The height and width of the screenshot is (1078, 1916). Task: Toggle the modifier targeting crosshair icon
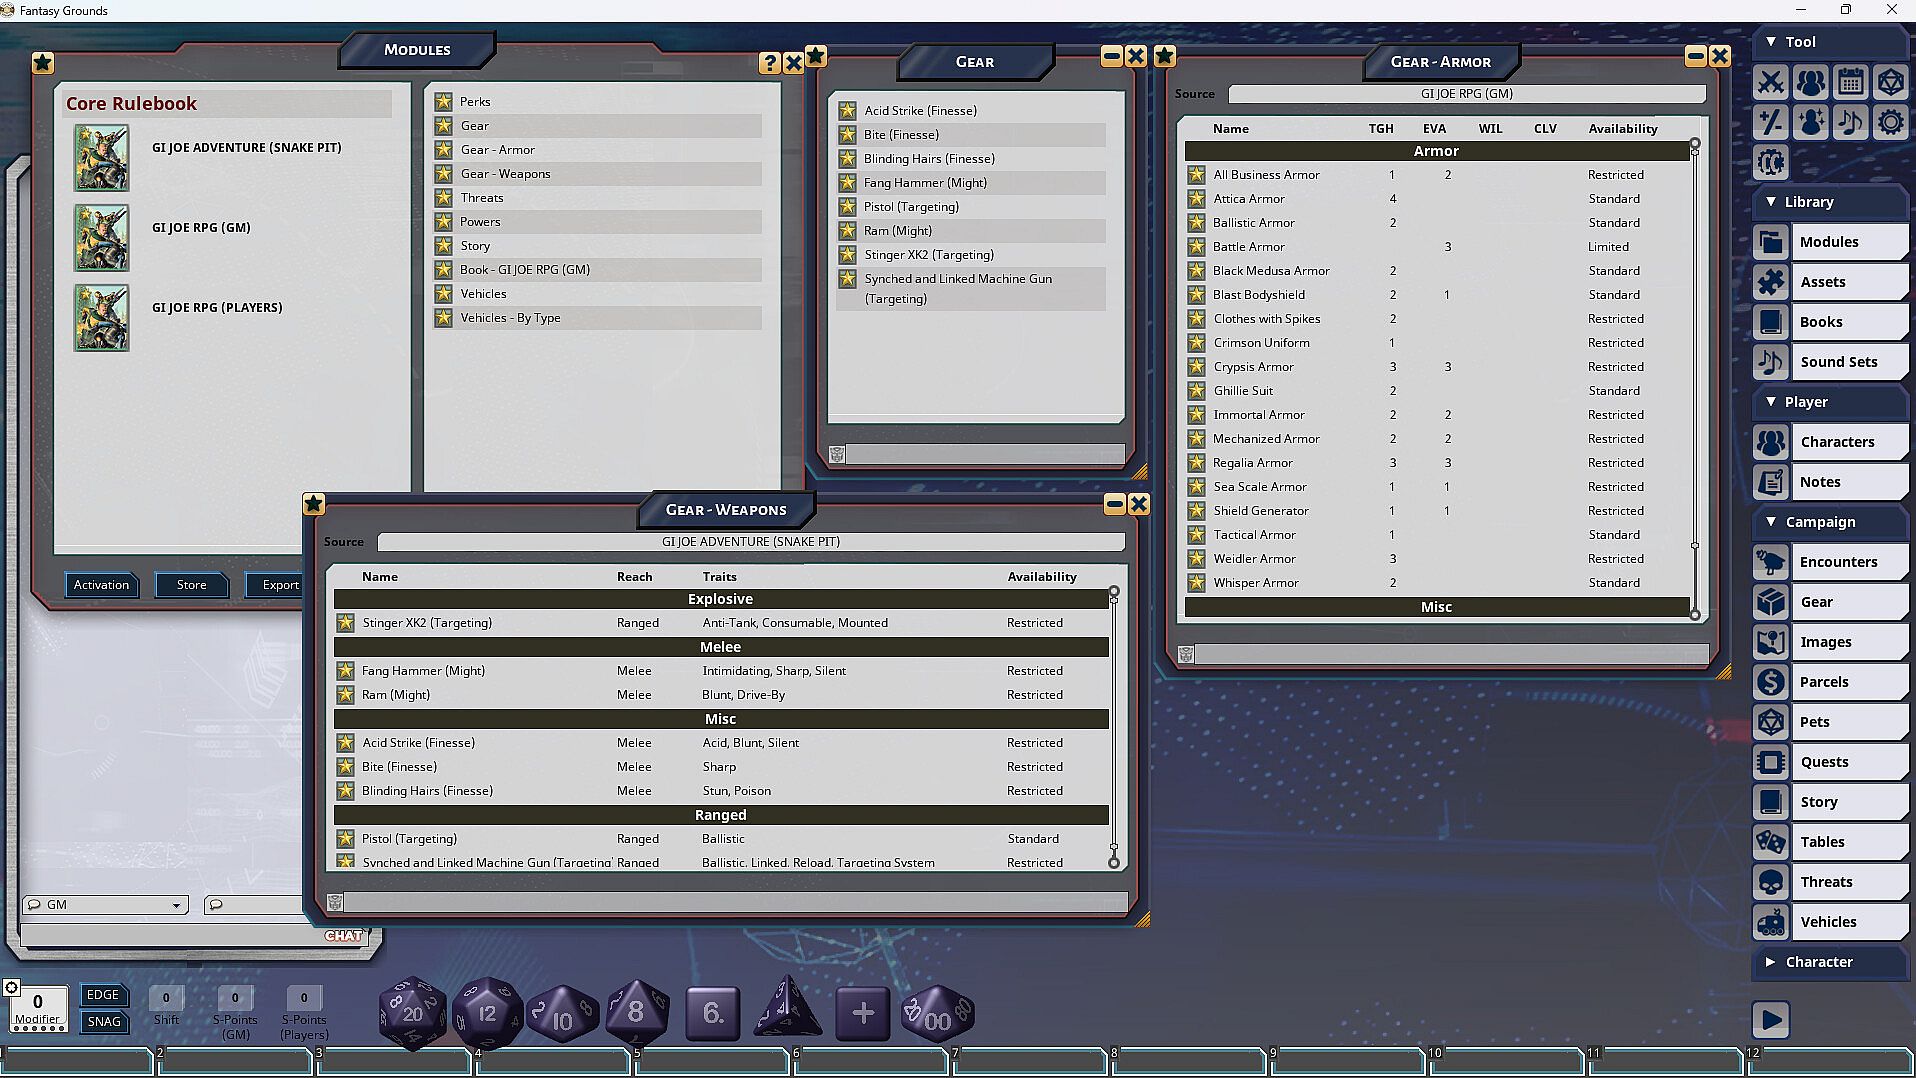[x=11, y=988]
